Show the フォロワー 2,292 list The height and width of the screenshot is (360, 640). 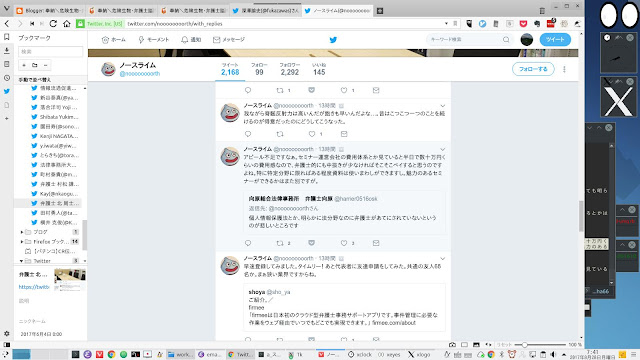(289, 69)
